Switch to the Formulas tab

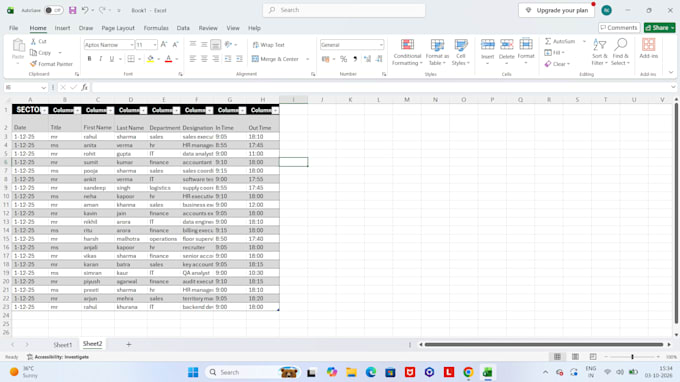[x=156, y=28]
